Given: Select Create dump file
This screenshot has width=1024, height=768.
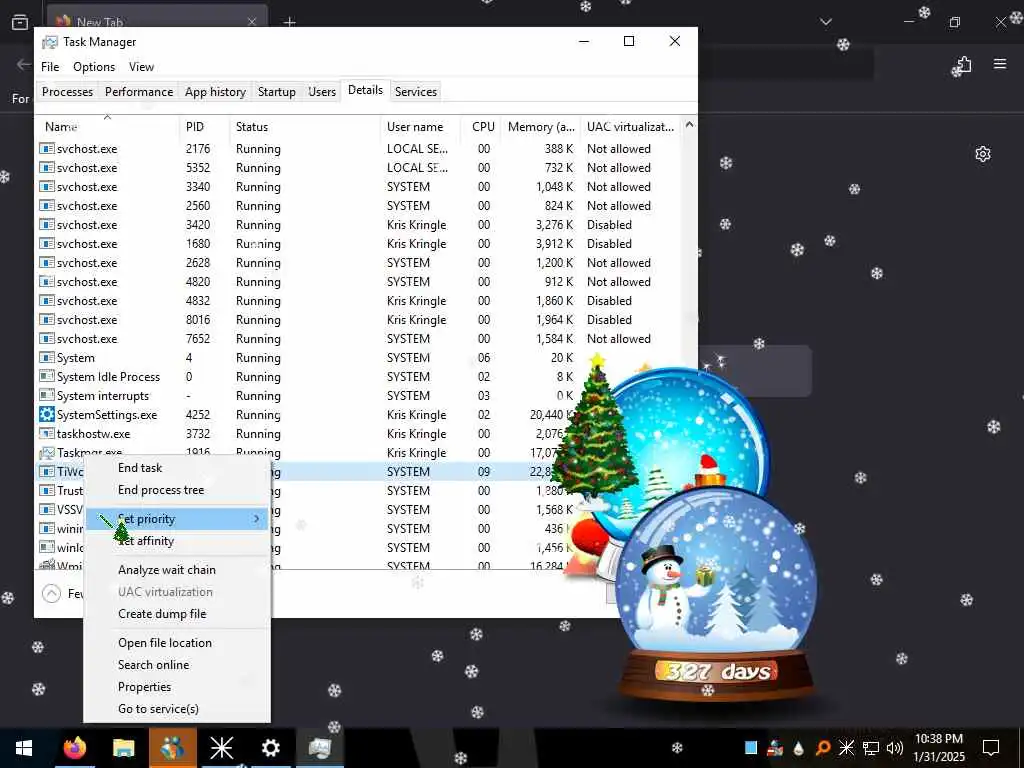Looking at the screenshot, I should coord(177,614).
